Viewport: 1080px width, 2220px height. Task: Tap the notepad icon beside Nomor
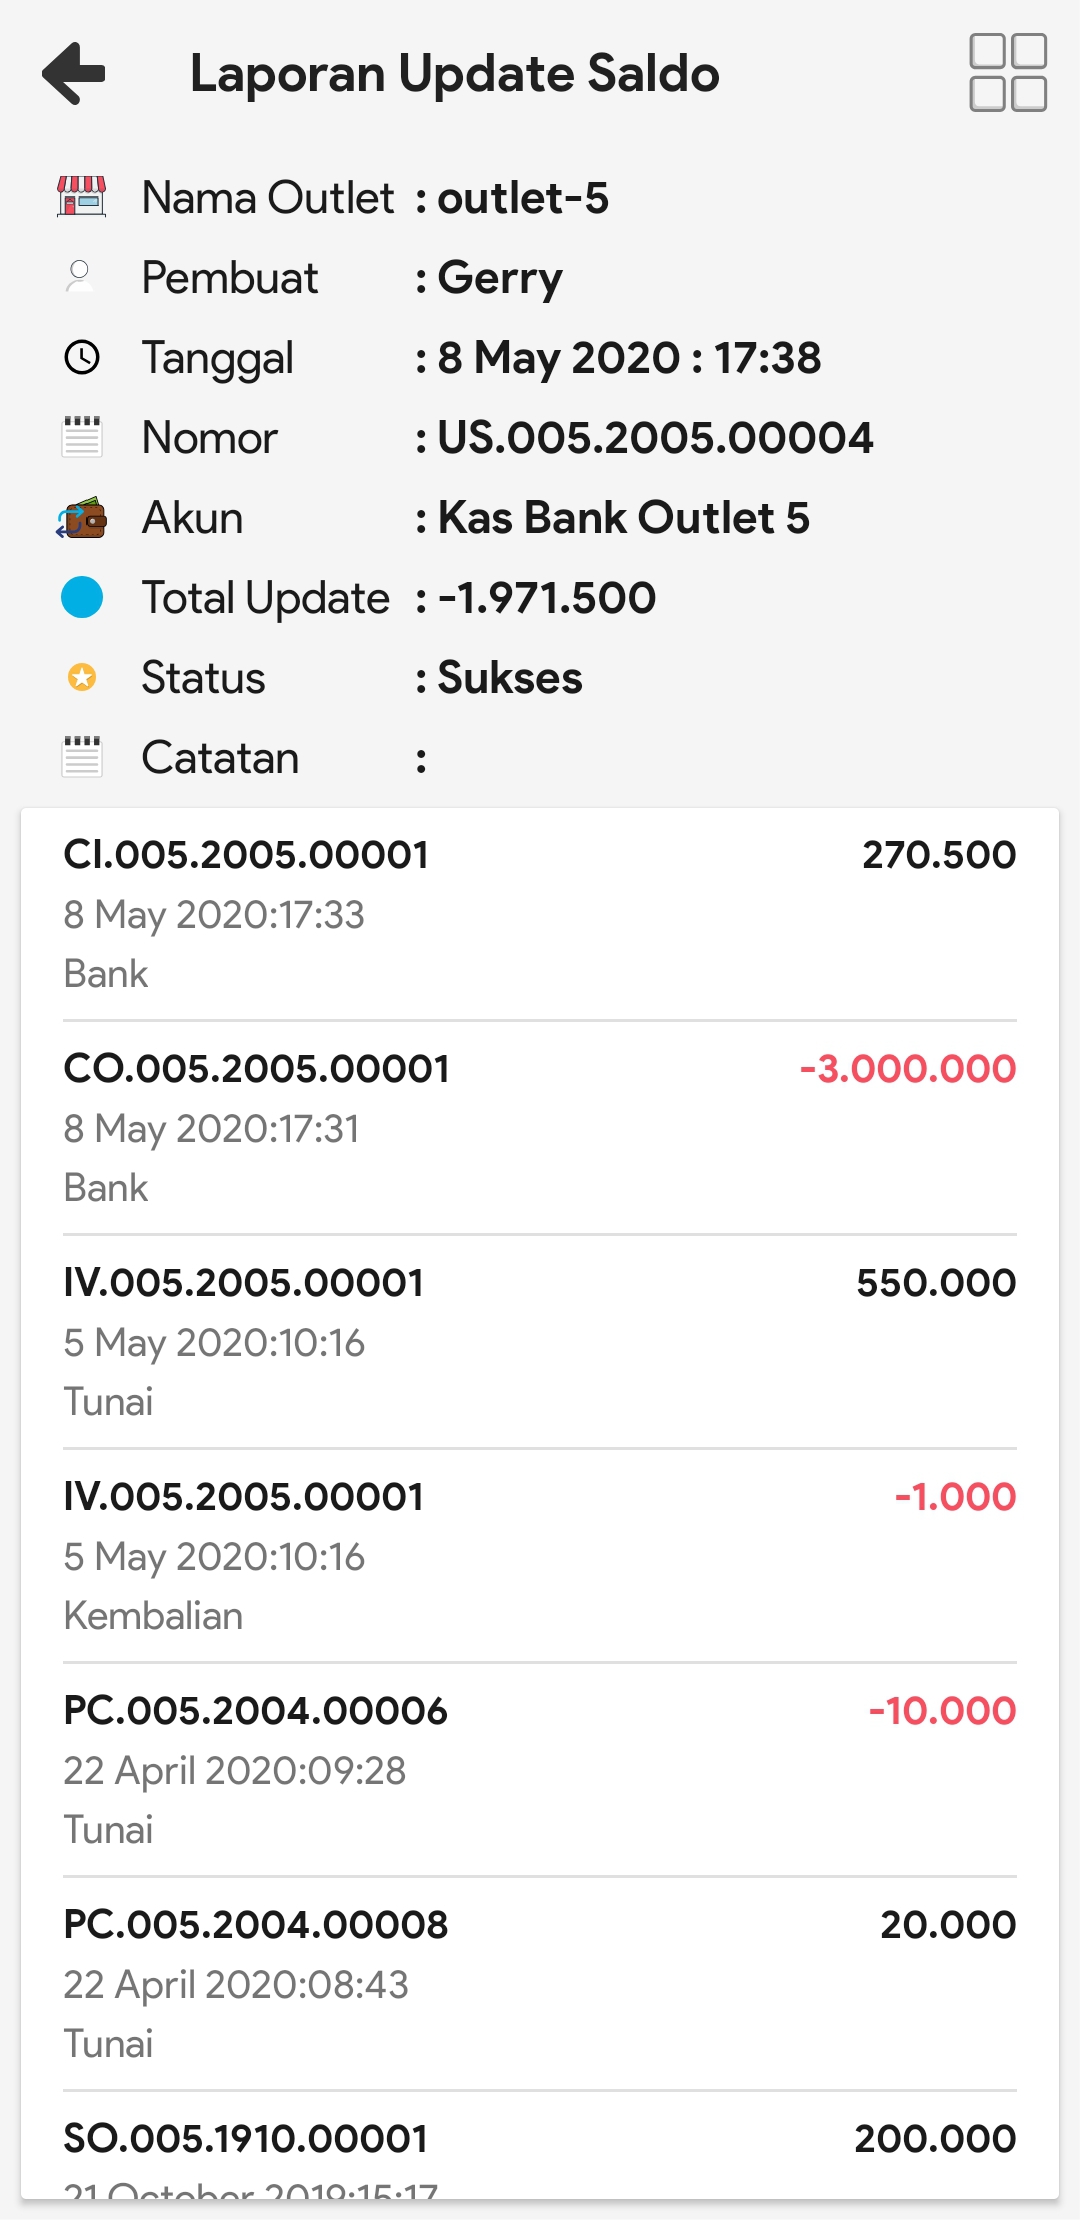point(82,437)
